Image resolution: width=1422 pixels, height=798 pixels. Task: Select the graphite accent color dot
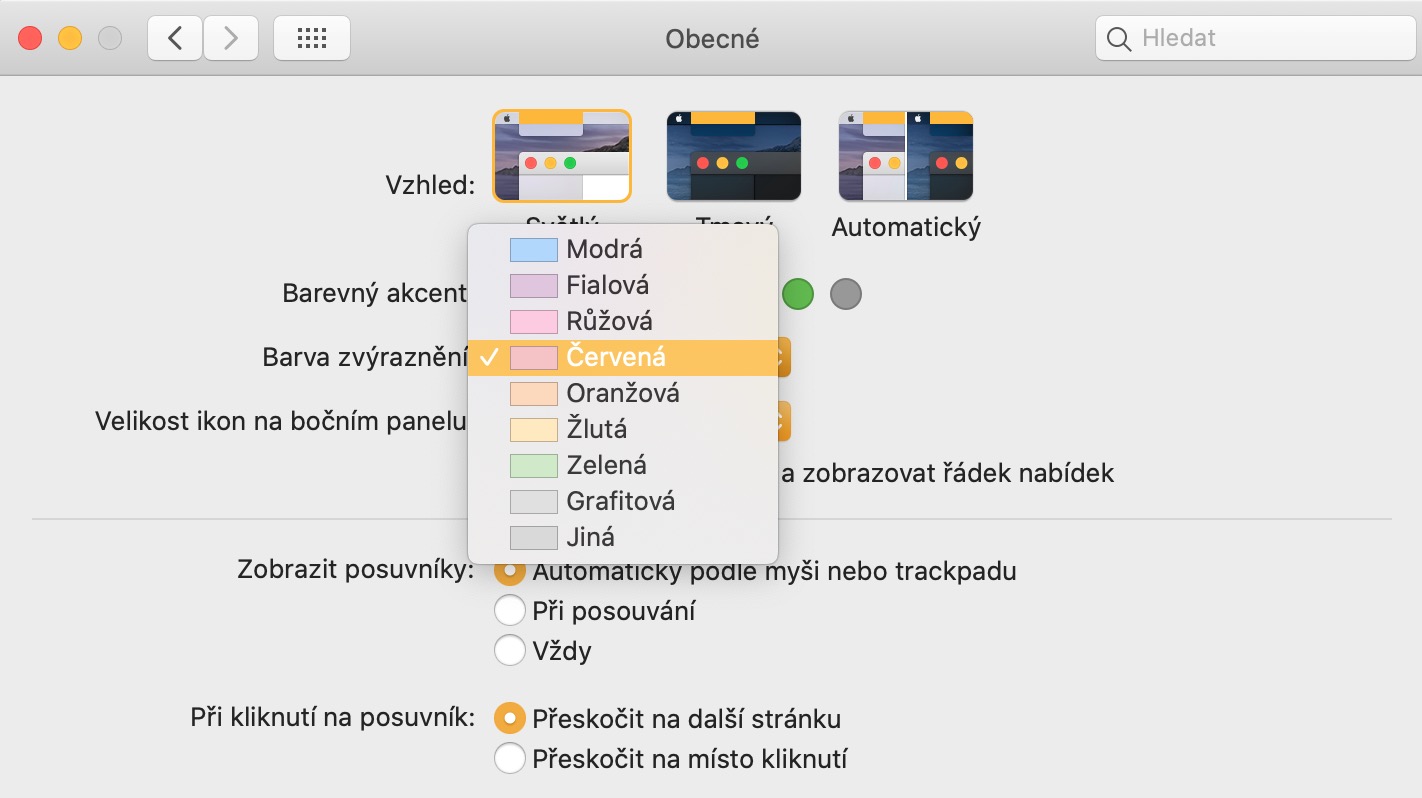click(x=846, y=294)
